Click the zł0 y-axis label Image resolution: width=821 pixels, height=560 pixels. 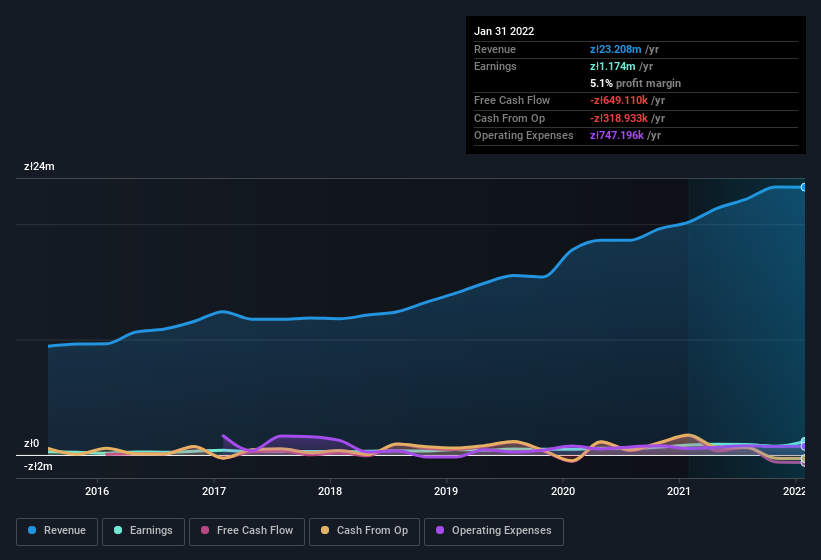click(x=31, y=443)
